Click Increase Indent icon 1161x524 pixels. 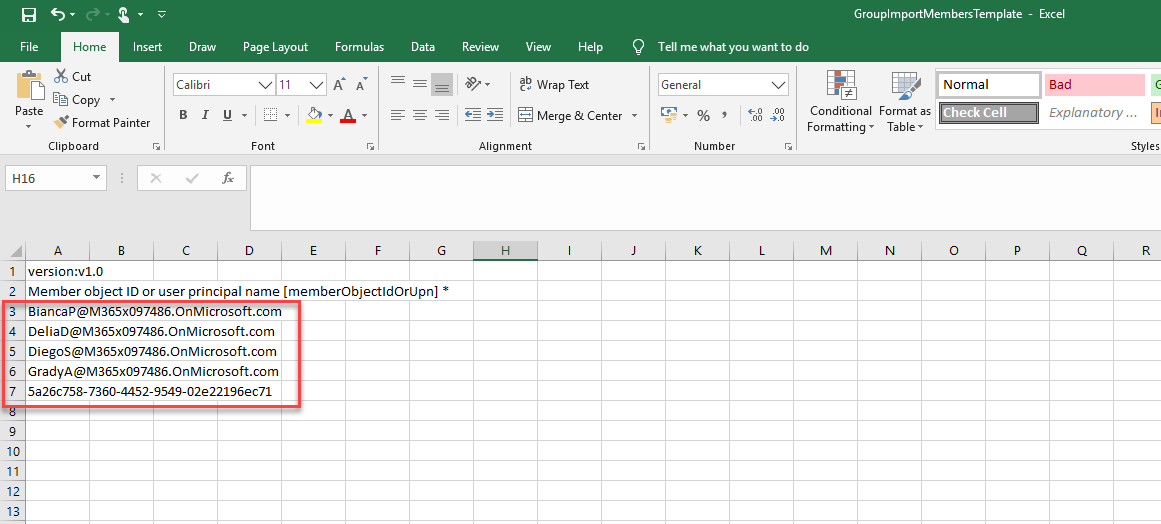click(495, 115)
